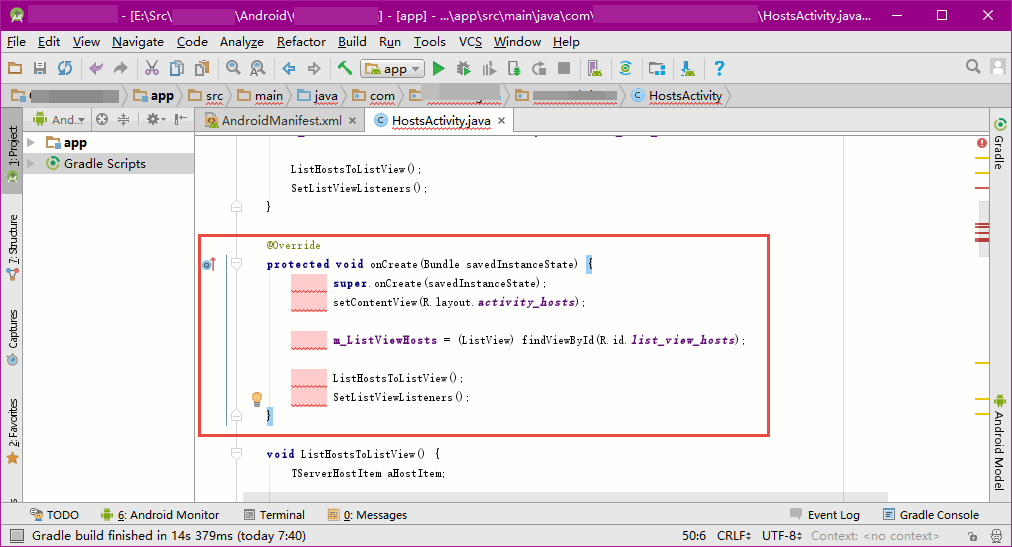Open the 6: Android Monitor tool window
The image size is (1012, 547).
click(160, 515)
